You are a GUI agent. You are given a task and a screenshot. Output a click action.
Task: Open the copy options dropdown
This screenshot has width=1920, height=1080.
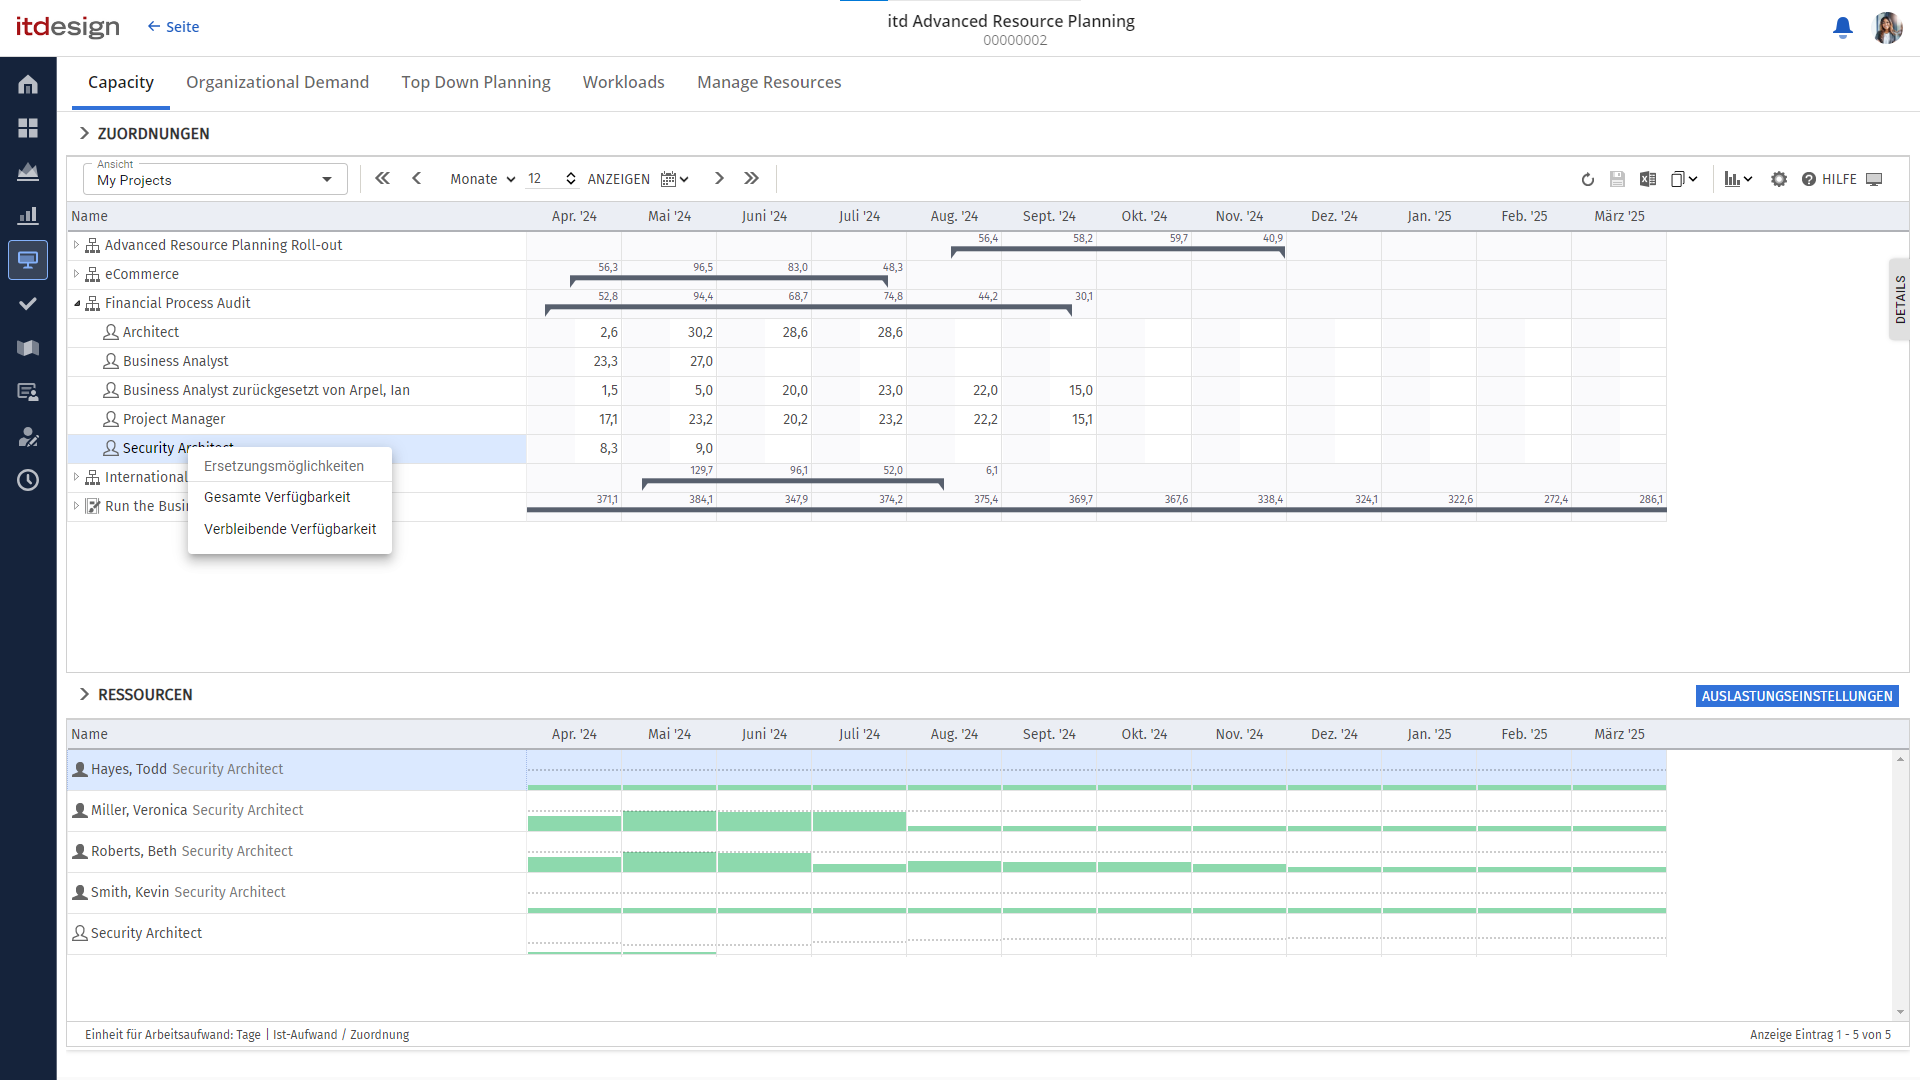pos(1684,180)
